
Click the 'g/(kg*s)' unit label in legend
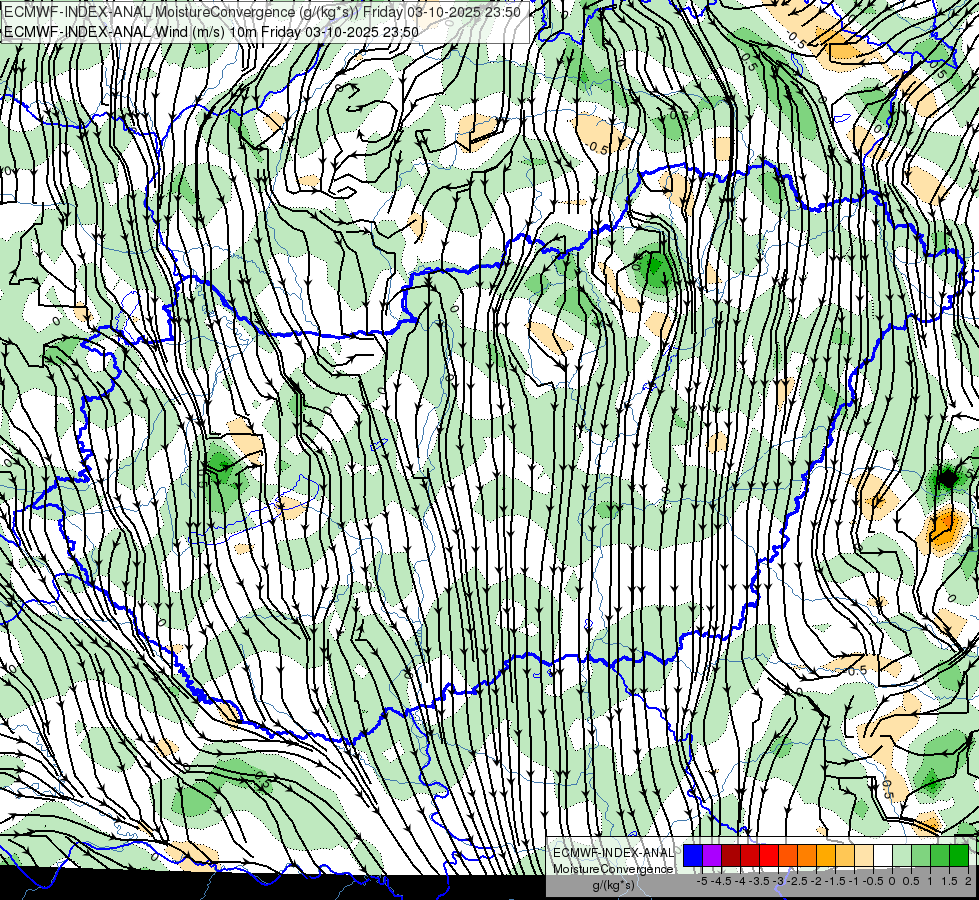pos(614,885)
